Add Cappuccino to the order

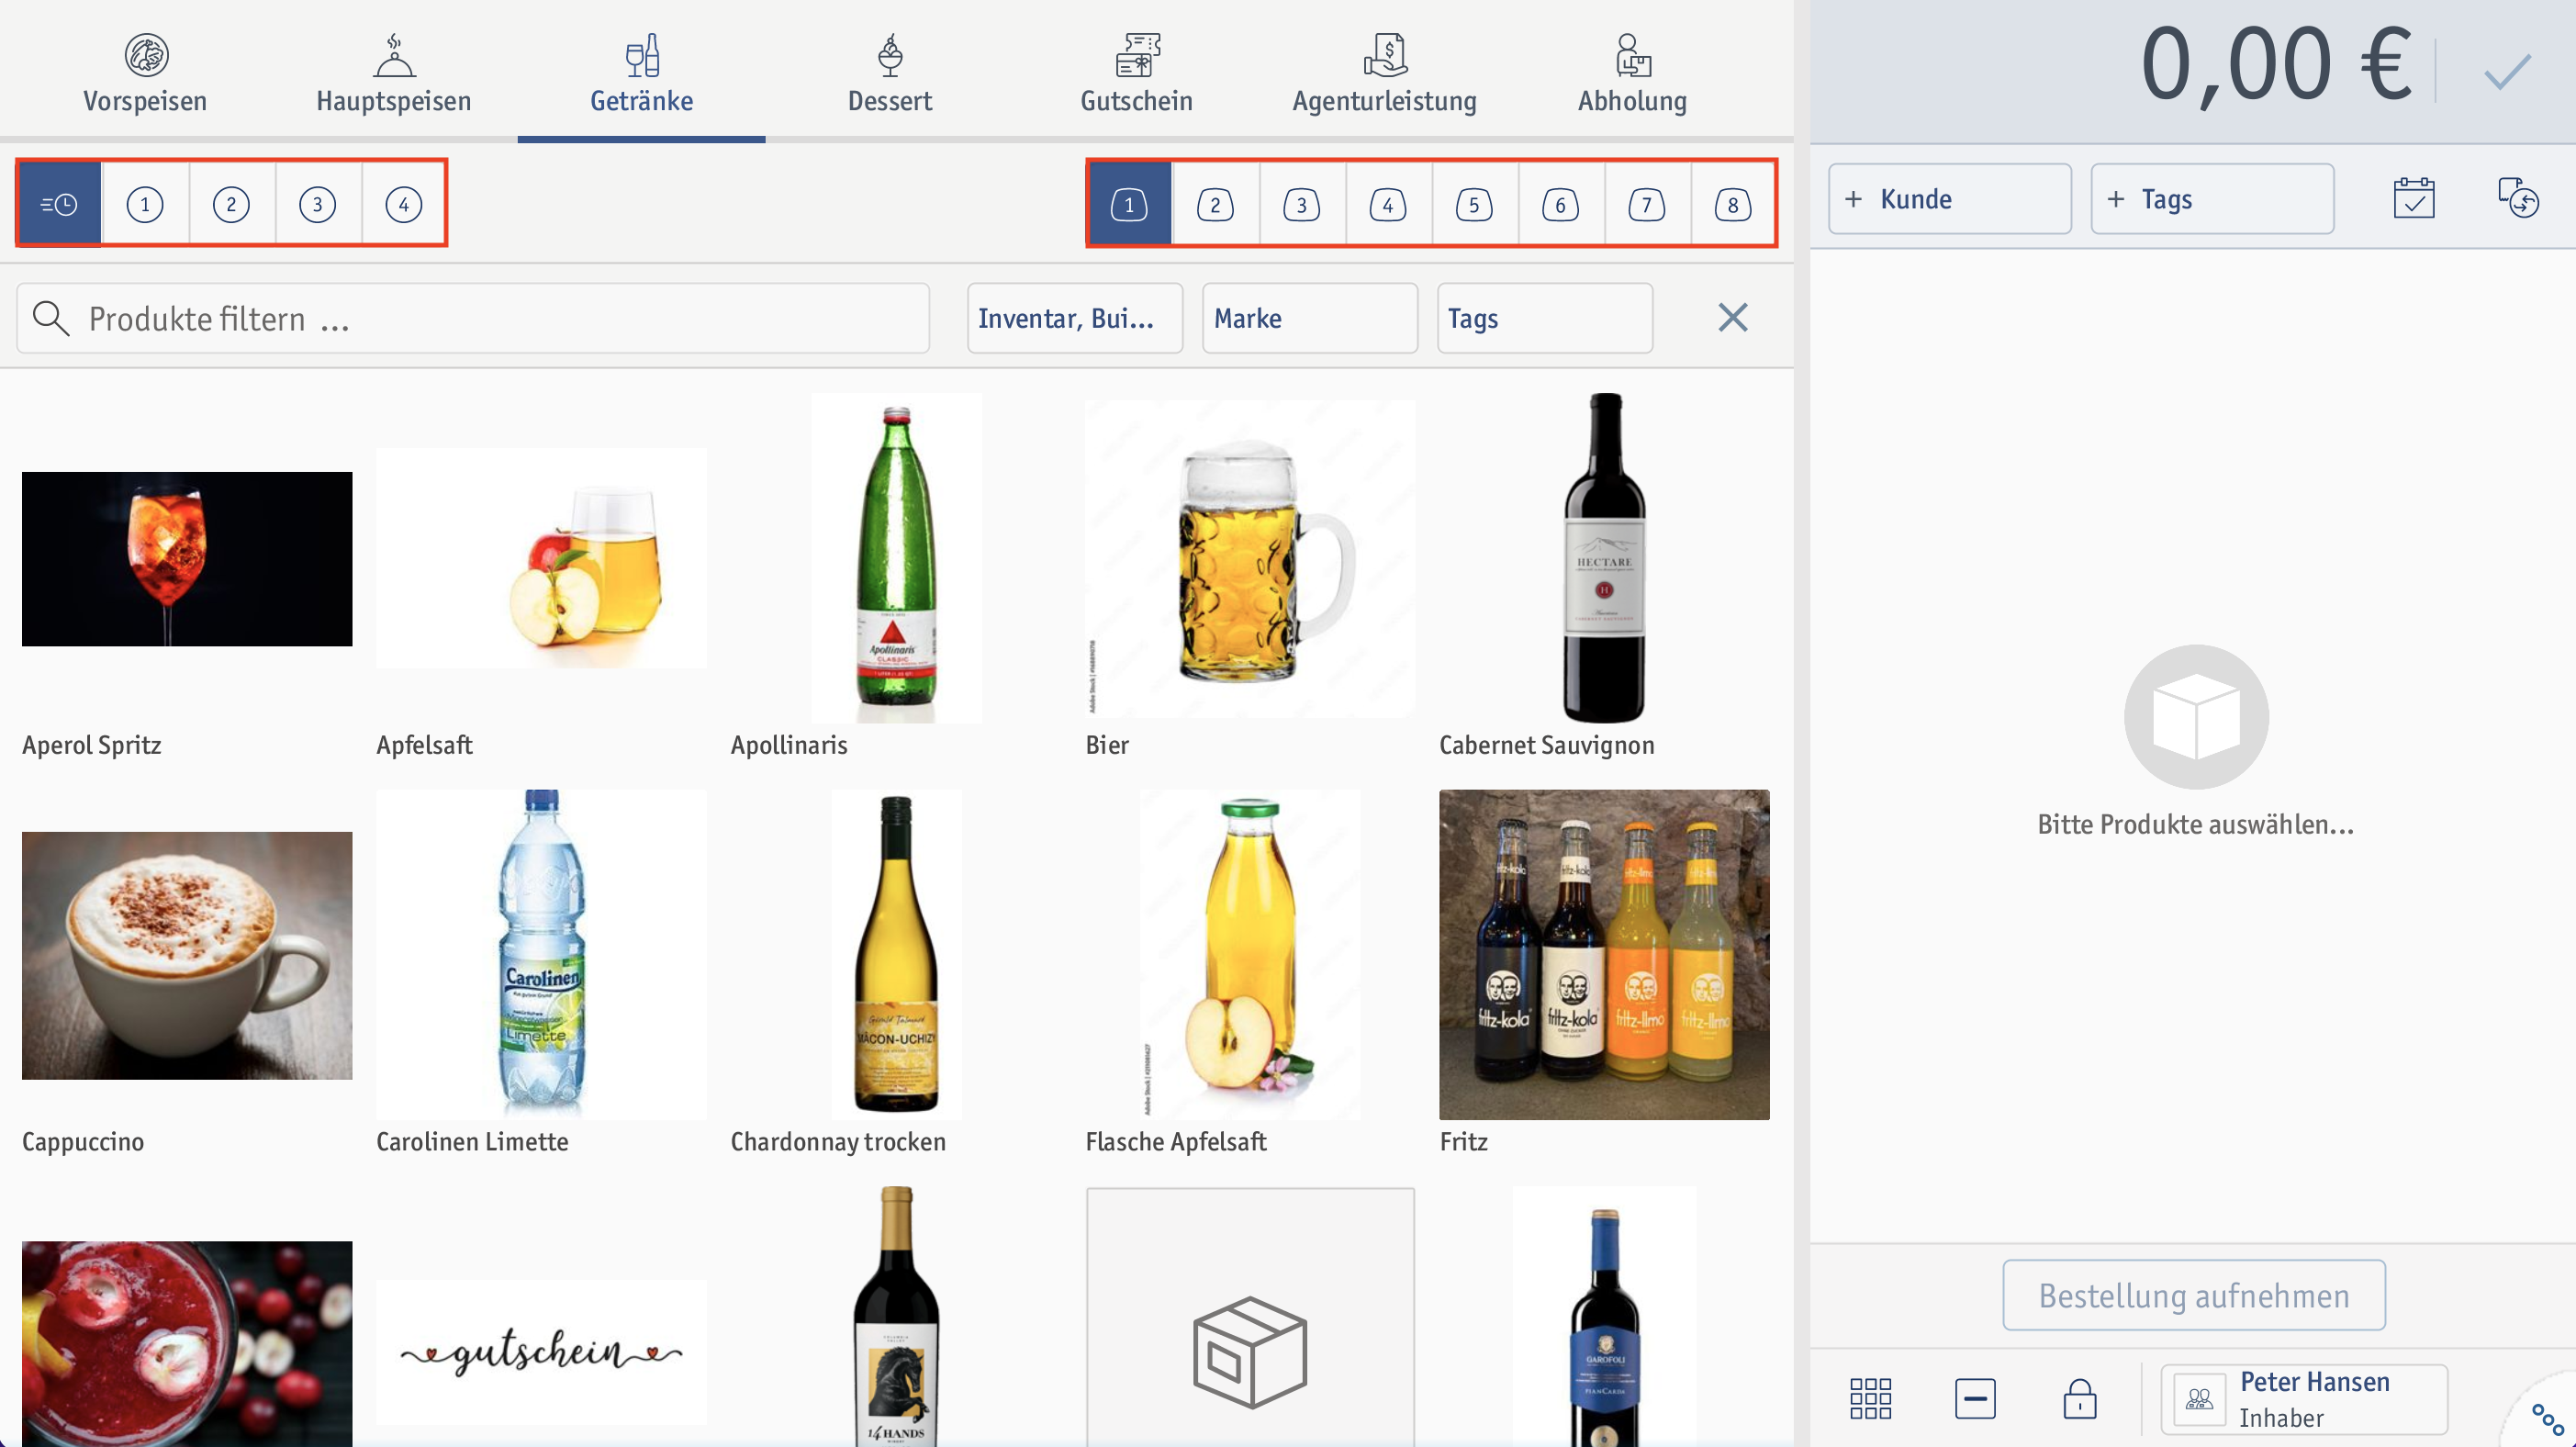pyautogui.click(x=187, y=955)
